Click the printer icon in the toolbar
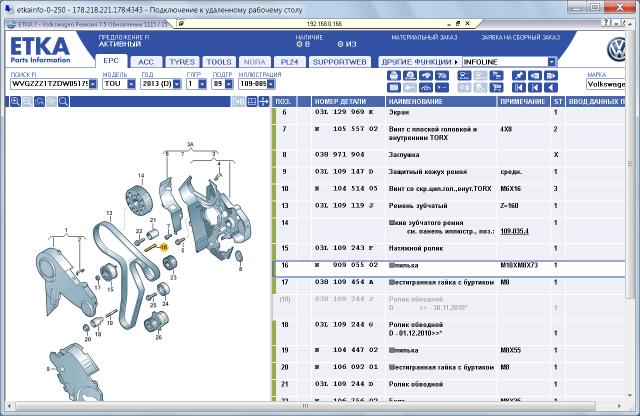Image resolution: width=640 pixels, height=416 pixels. [393, 75]
